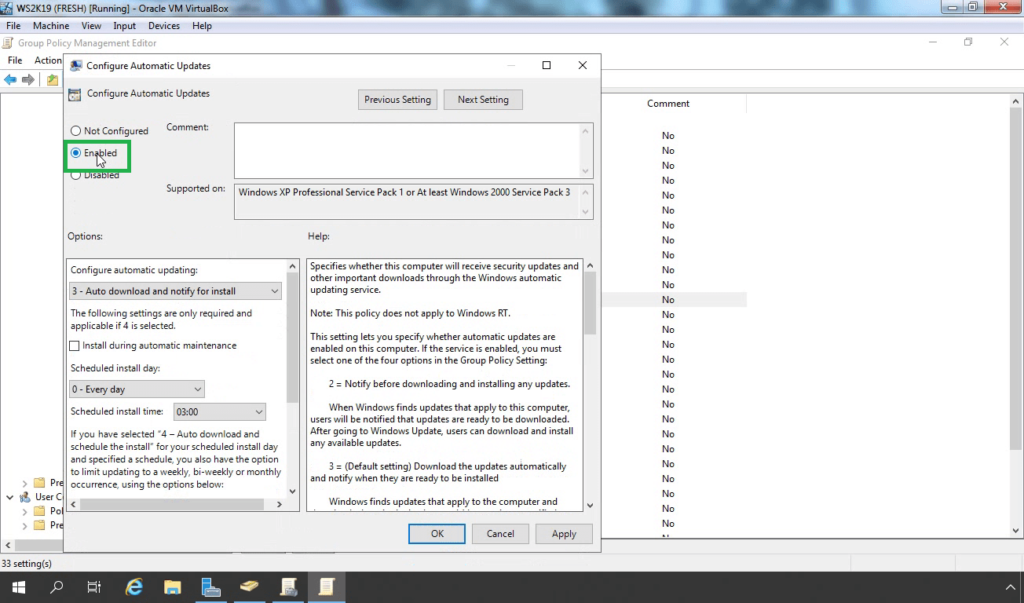Viewport: 1024px width, 603px height.
Task: Open the VirtualBox File menu
Action: point(13,25)
